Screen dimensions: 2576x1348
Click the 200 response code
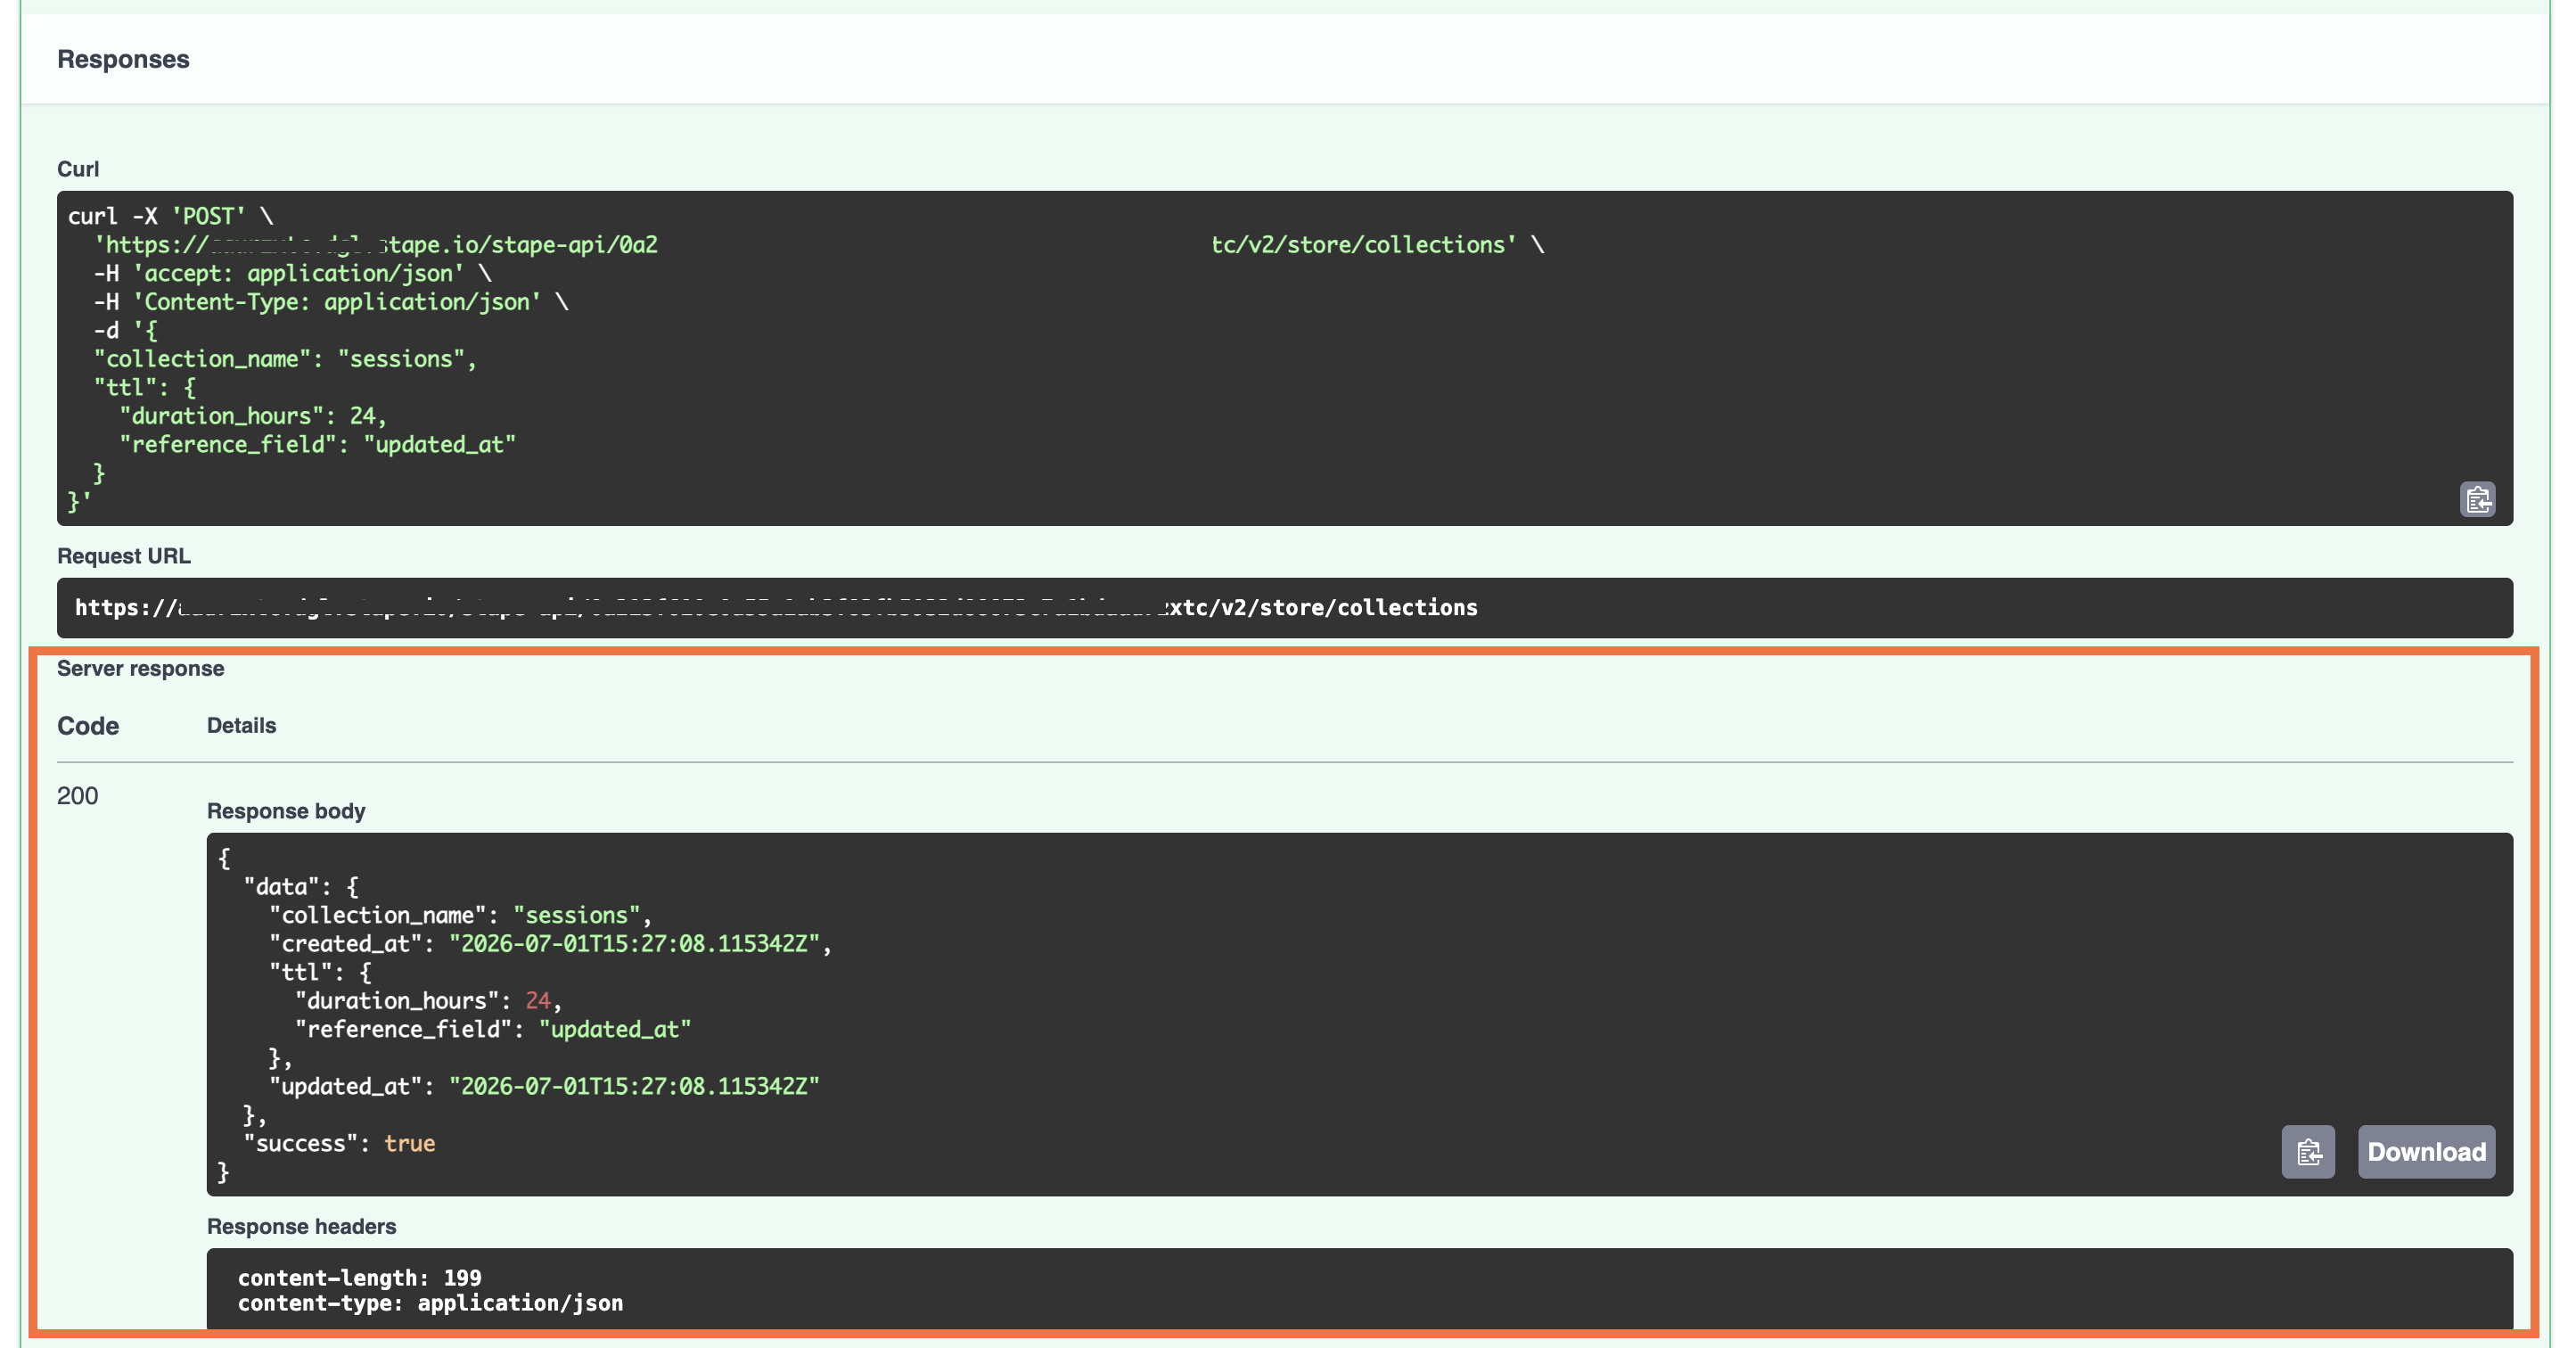[77, 796]
